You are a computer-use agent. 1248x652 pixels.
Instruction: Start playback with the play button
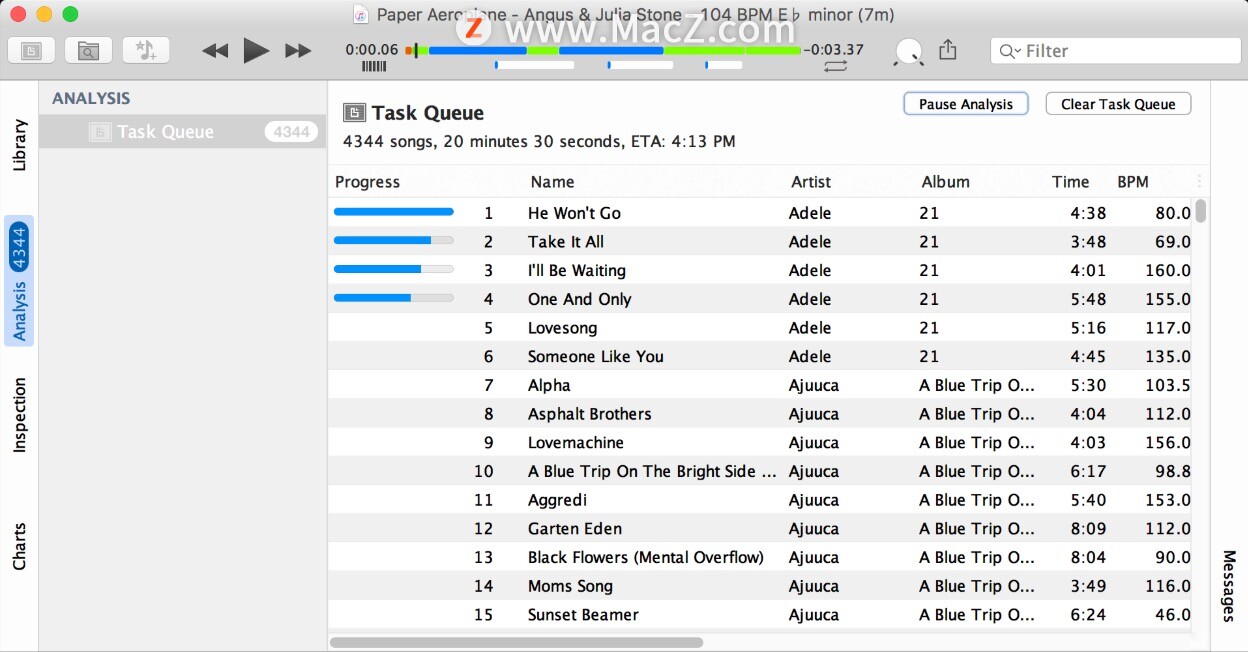pos(256,50)
